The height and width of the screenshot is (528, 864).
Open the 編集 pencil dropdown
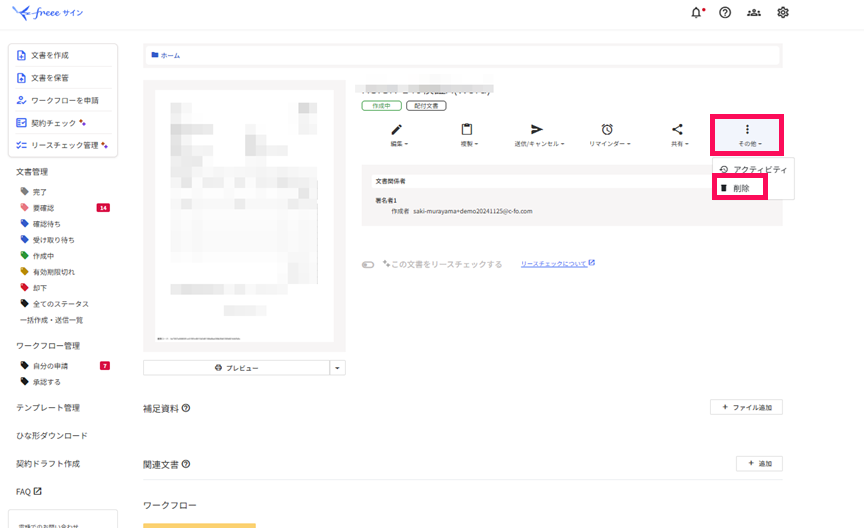(398, 135)
